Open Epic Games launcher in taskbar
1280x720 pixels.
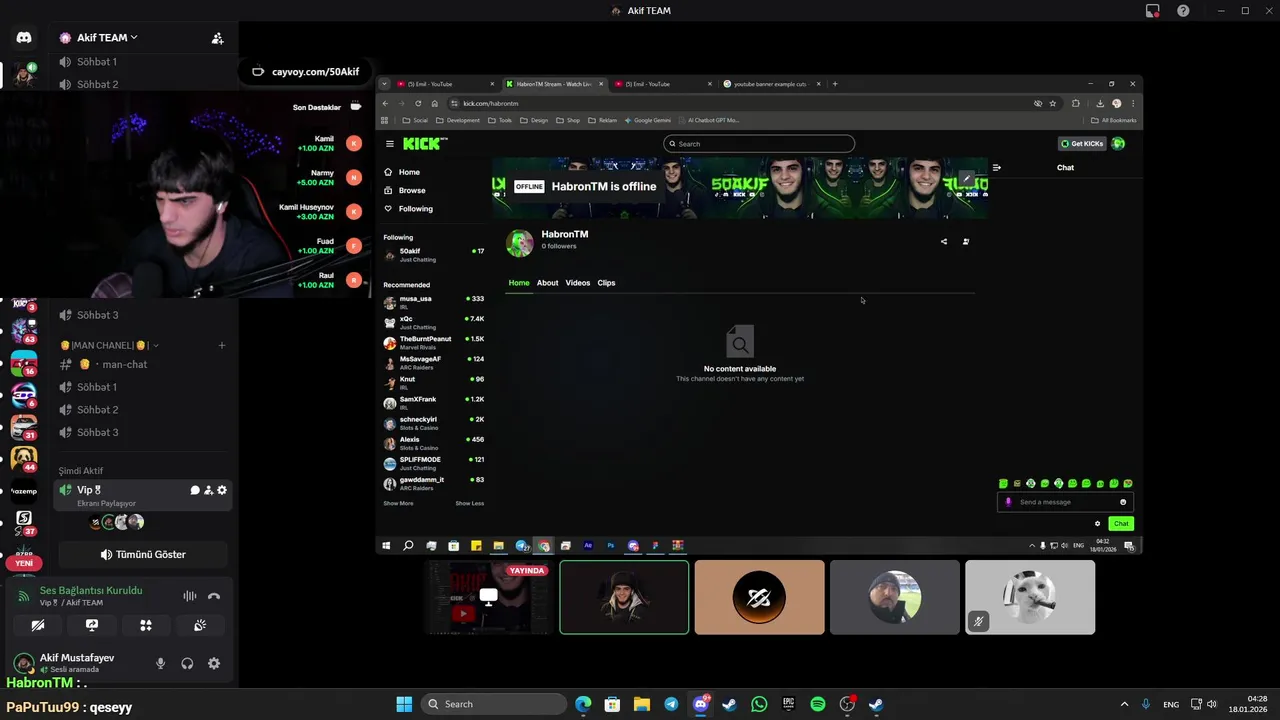pos(788,704)
